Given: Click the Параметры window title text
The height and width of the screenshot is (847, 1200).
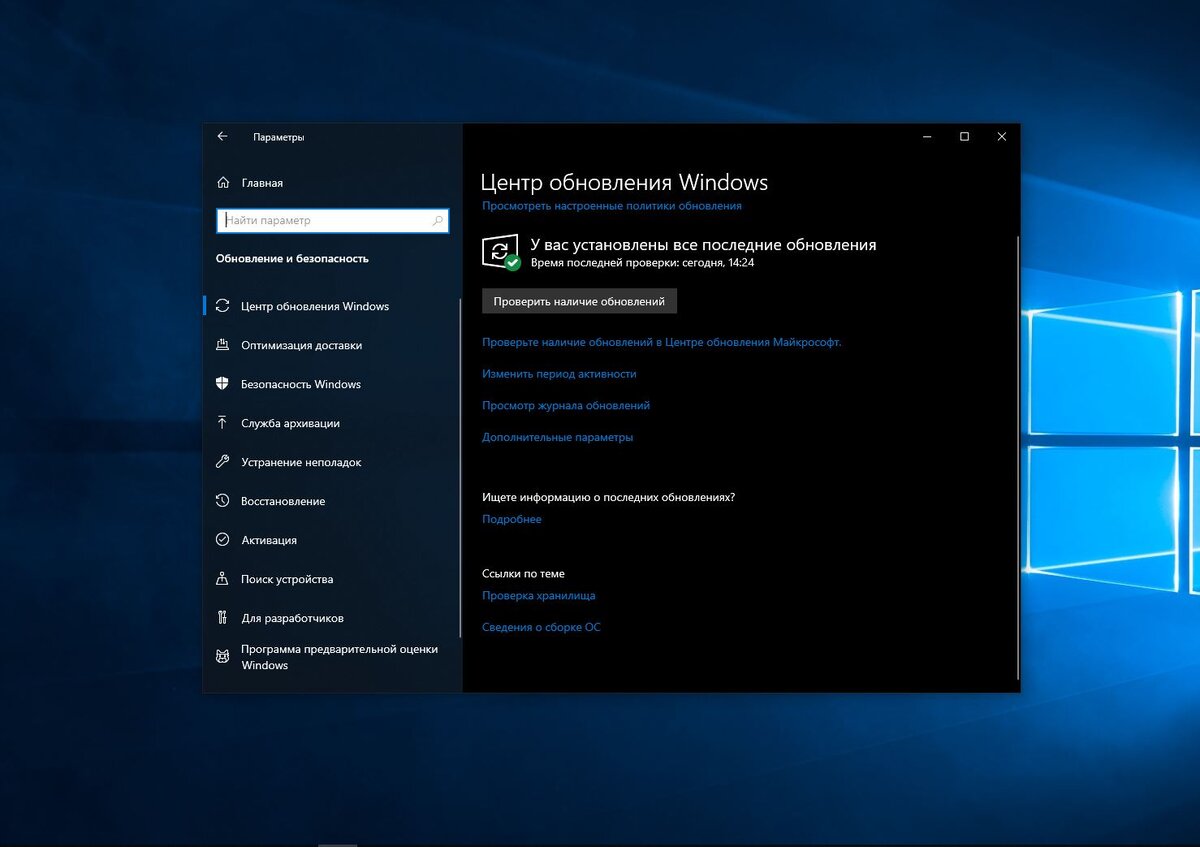Looking at the screenshot, I should [279, 137].
